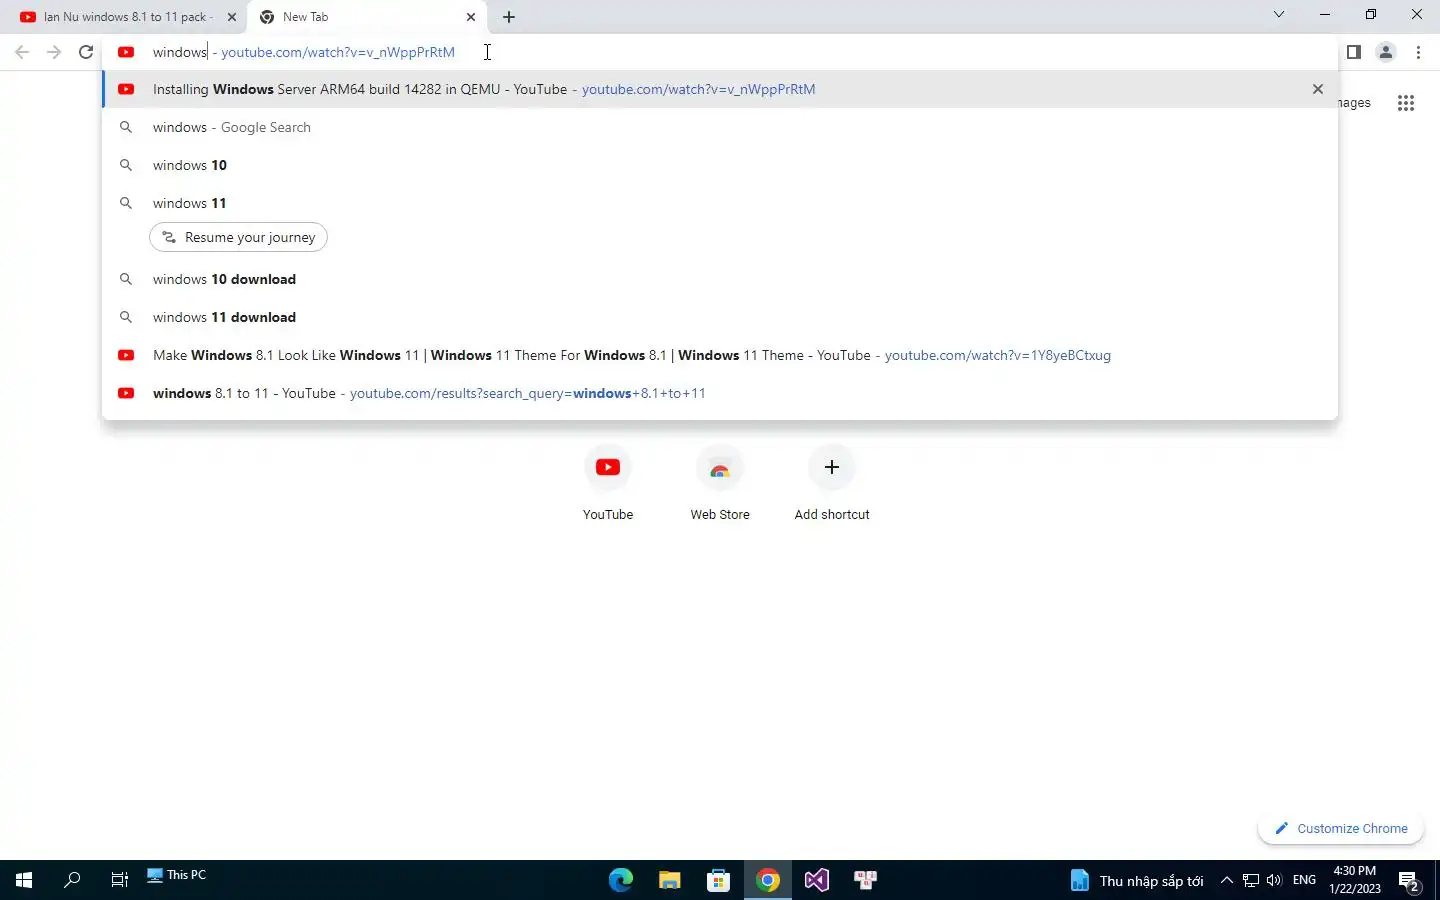Choose windows - Google Search suggestion
Image resolution: width=1440 pixels, height=900 pixels.
[719, 127]
